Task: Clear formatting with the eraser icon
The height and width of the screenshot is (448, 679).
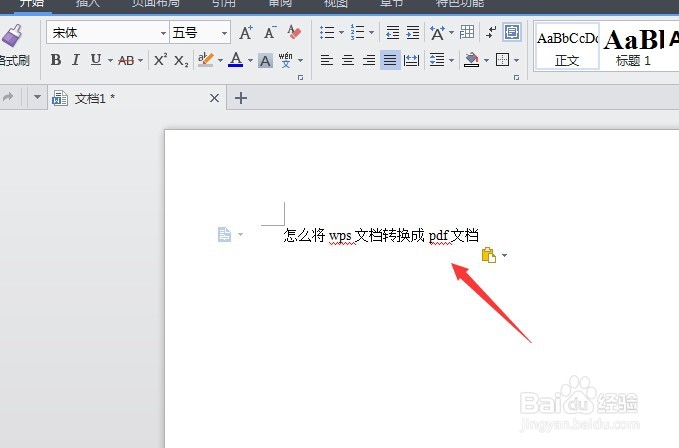Action: tap(294, 32)
